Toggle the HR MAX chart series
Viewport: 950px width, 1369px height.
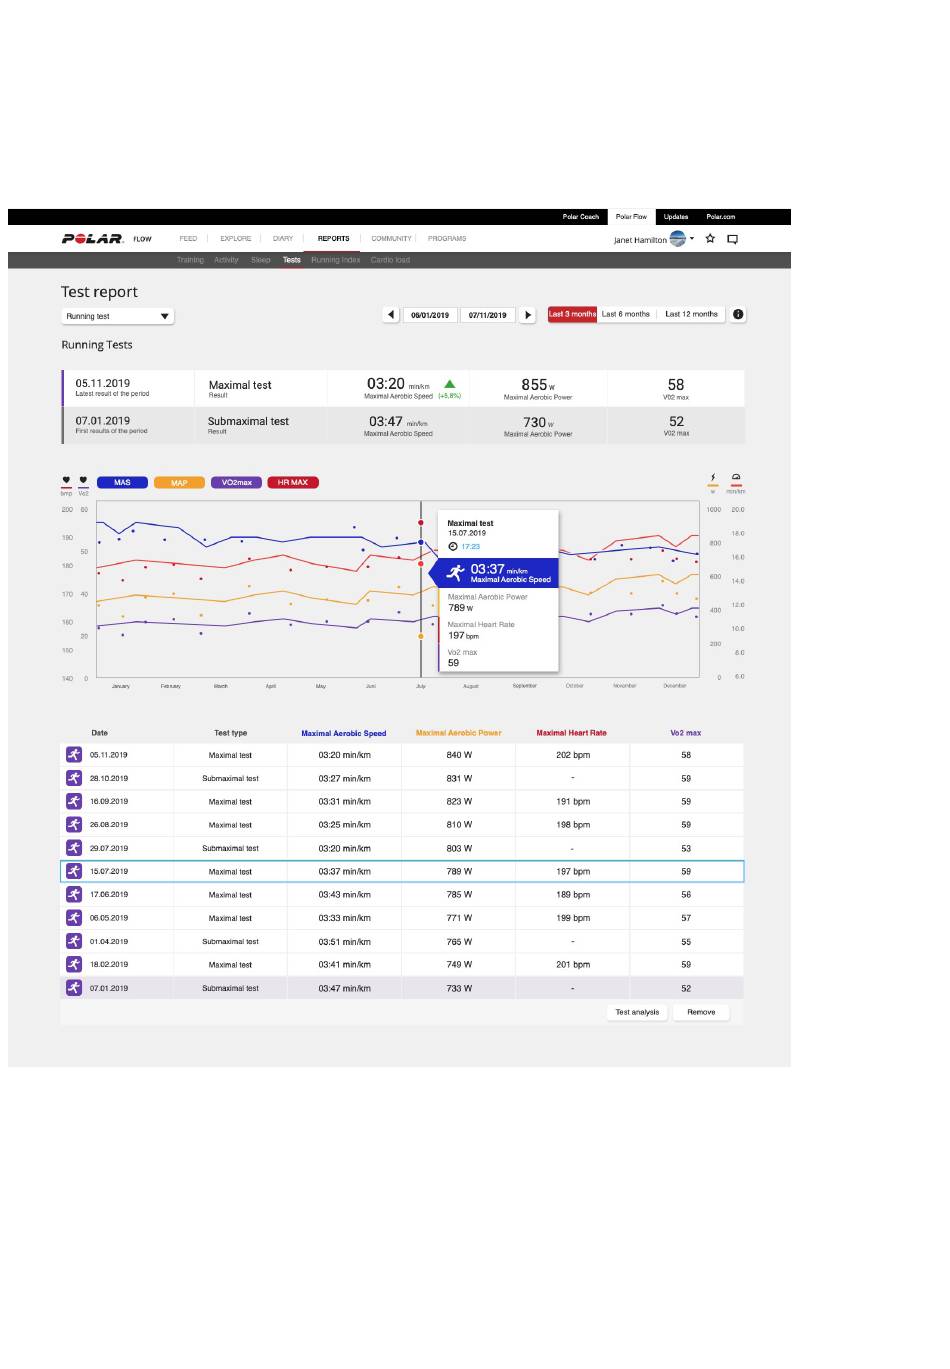pos(293,483)
